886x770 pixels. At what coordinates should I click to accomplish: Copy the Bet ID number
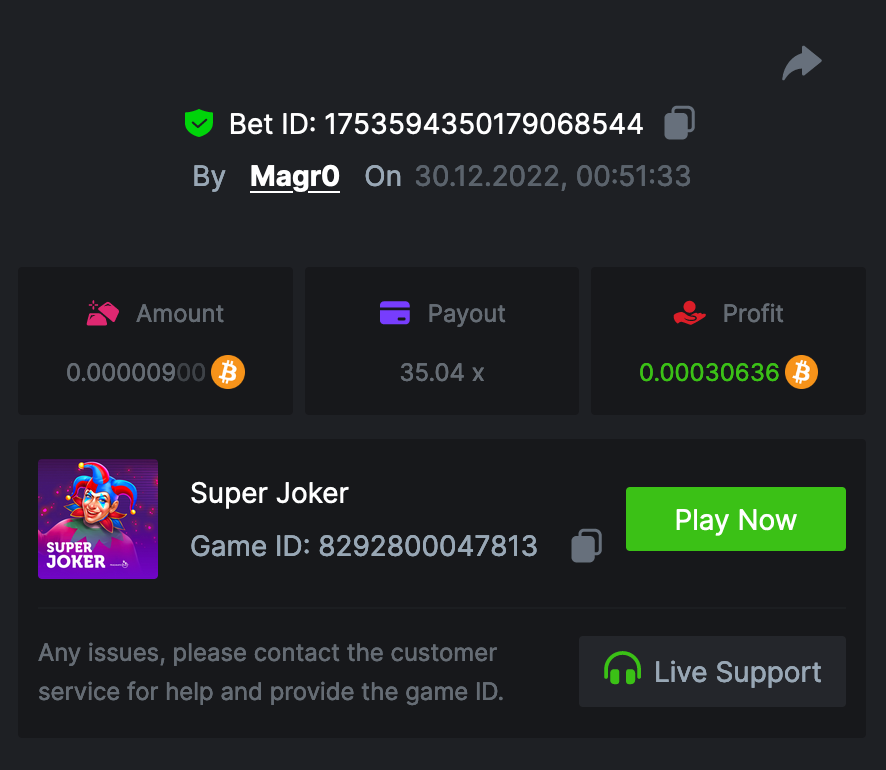tap(680, 123)
